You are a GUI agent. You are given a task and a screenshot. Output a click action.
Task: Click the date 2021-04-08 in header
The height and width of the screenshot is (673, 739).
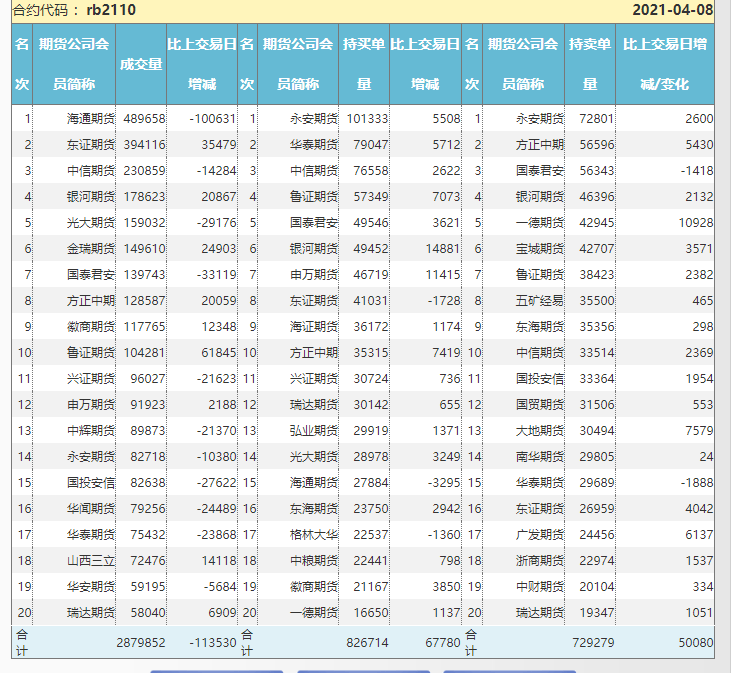(673, 11)
